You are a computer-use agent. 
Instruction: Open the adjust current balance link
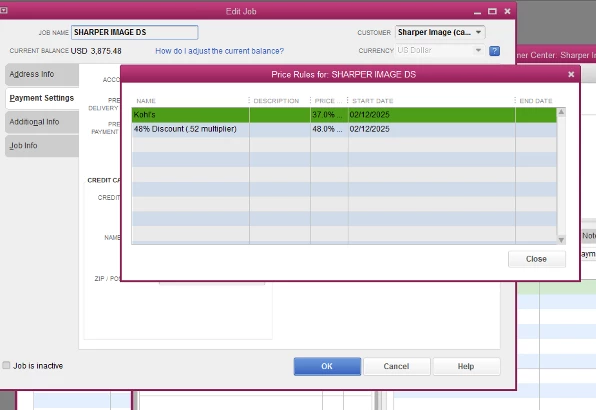click(x=219, y=51)
